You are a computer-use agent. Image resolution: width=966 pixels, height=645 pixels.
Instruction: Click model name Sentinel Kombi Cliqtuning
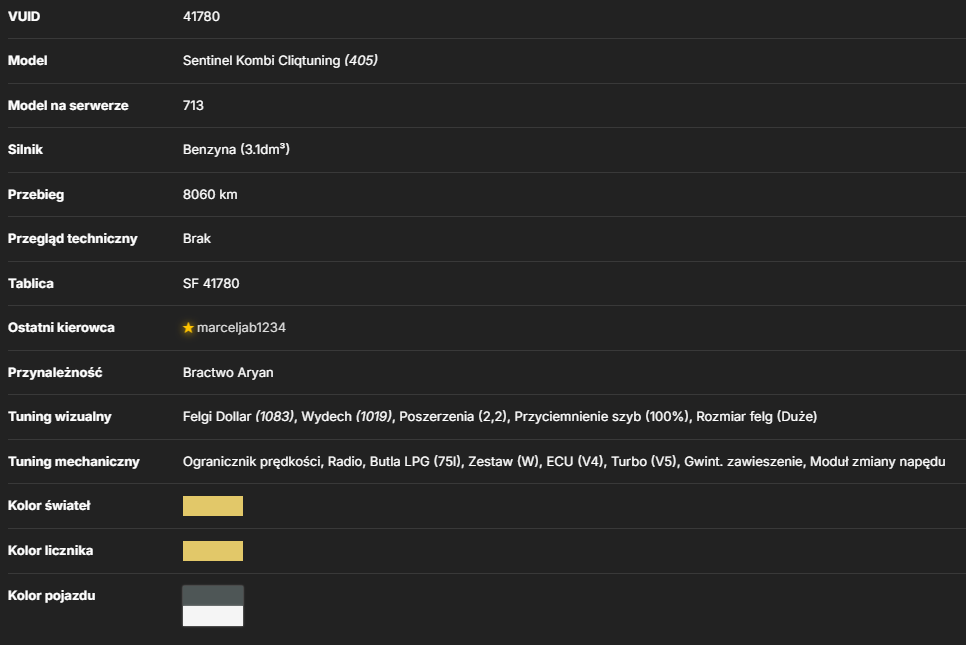click(261, 60)
